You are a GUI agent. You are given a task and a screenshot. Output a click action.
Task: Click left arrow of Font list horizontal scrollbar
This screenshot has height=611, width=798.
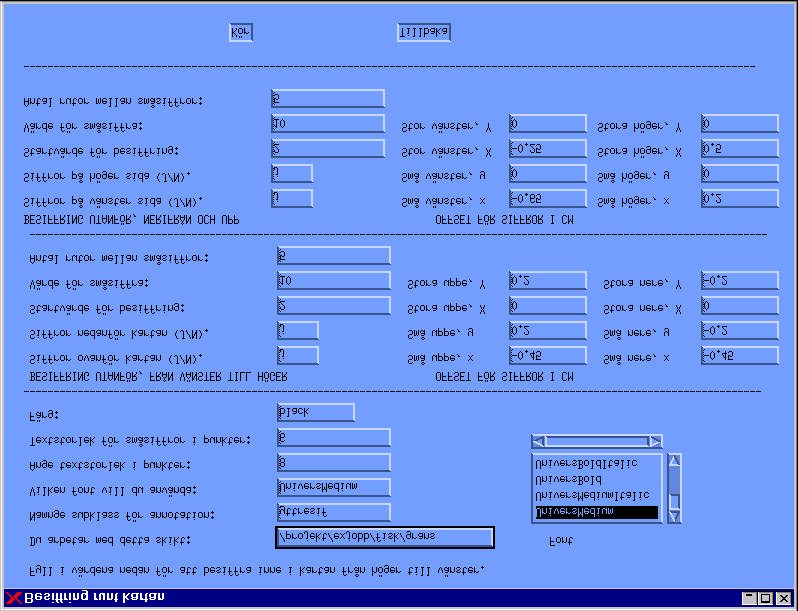tap(538, 442)
